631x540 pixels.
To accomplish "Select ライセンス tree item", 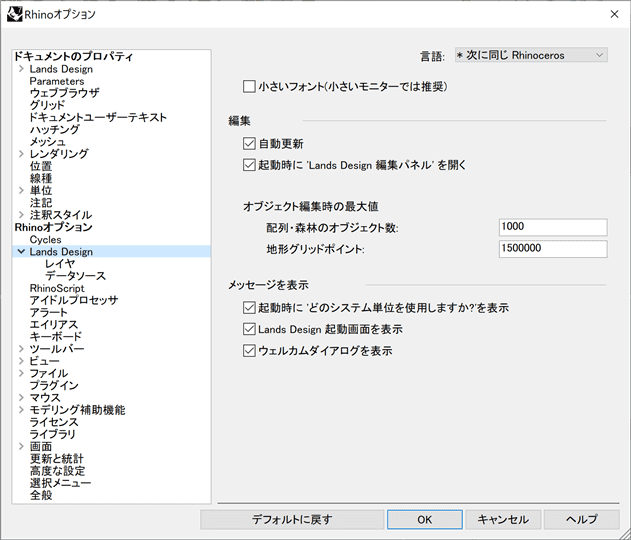I will point(54,422).
